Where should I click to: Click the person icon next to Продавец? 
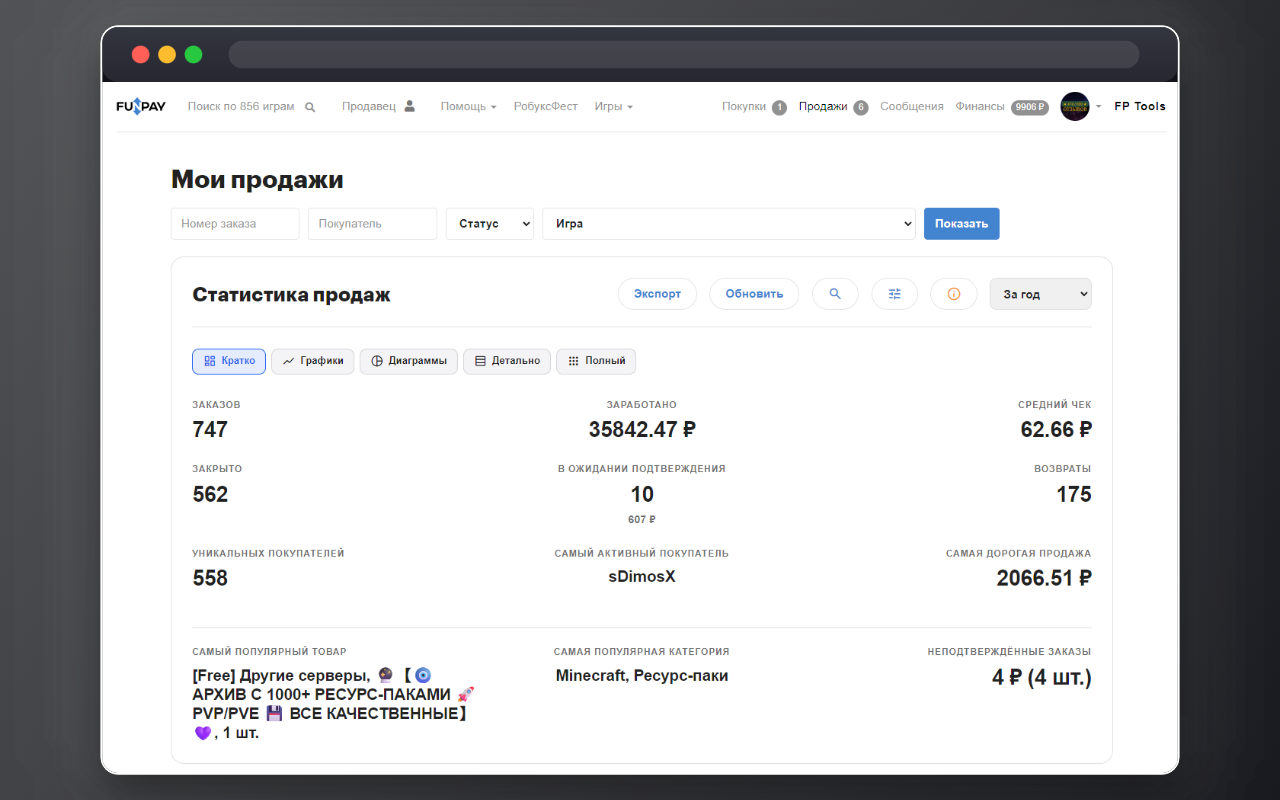[x=409, y=106]
